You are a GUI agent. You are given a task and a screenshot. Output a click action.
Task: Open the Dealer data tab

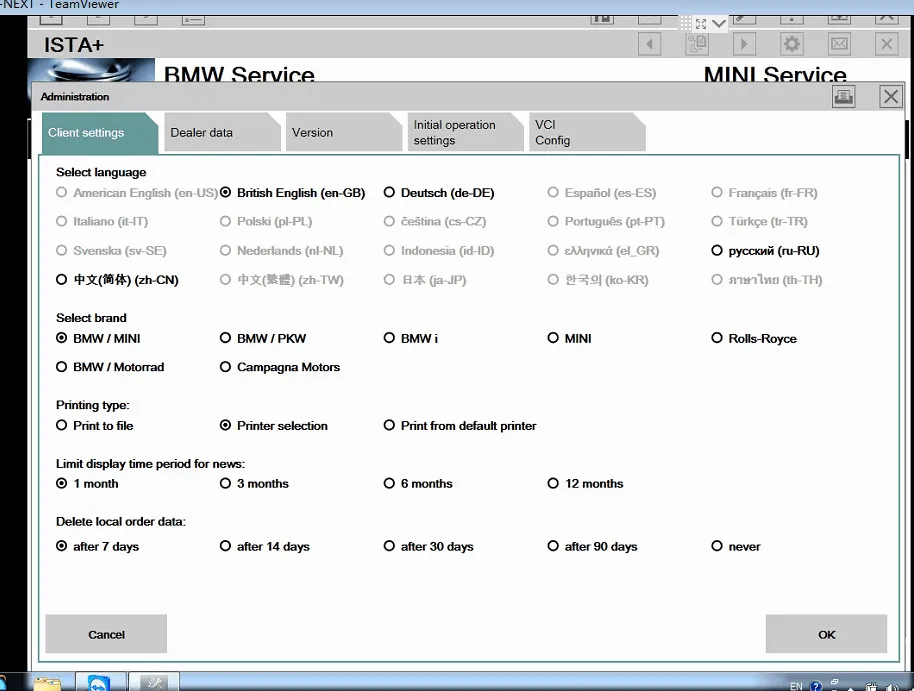[222, 133]
